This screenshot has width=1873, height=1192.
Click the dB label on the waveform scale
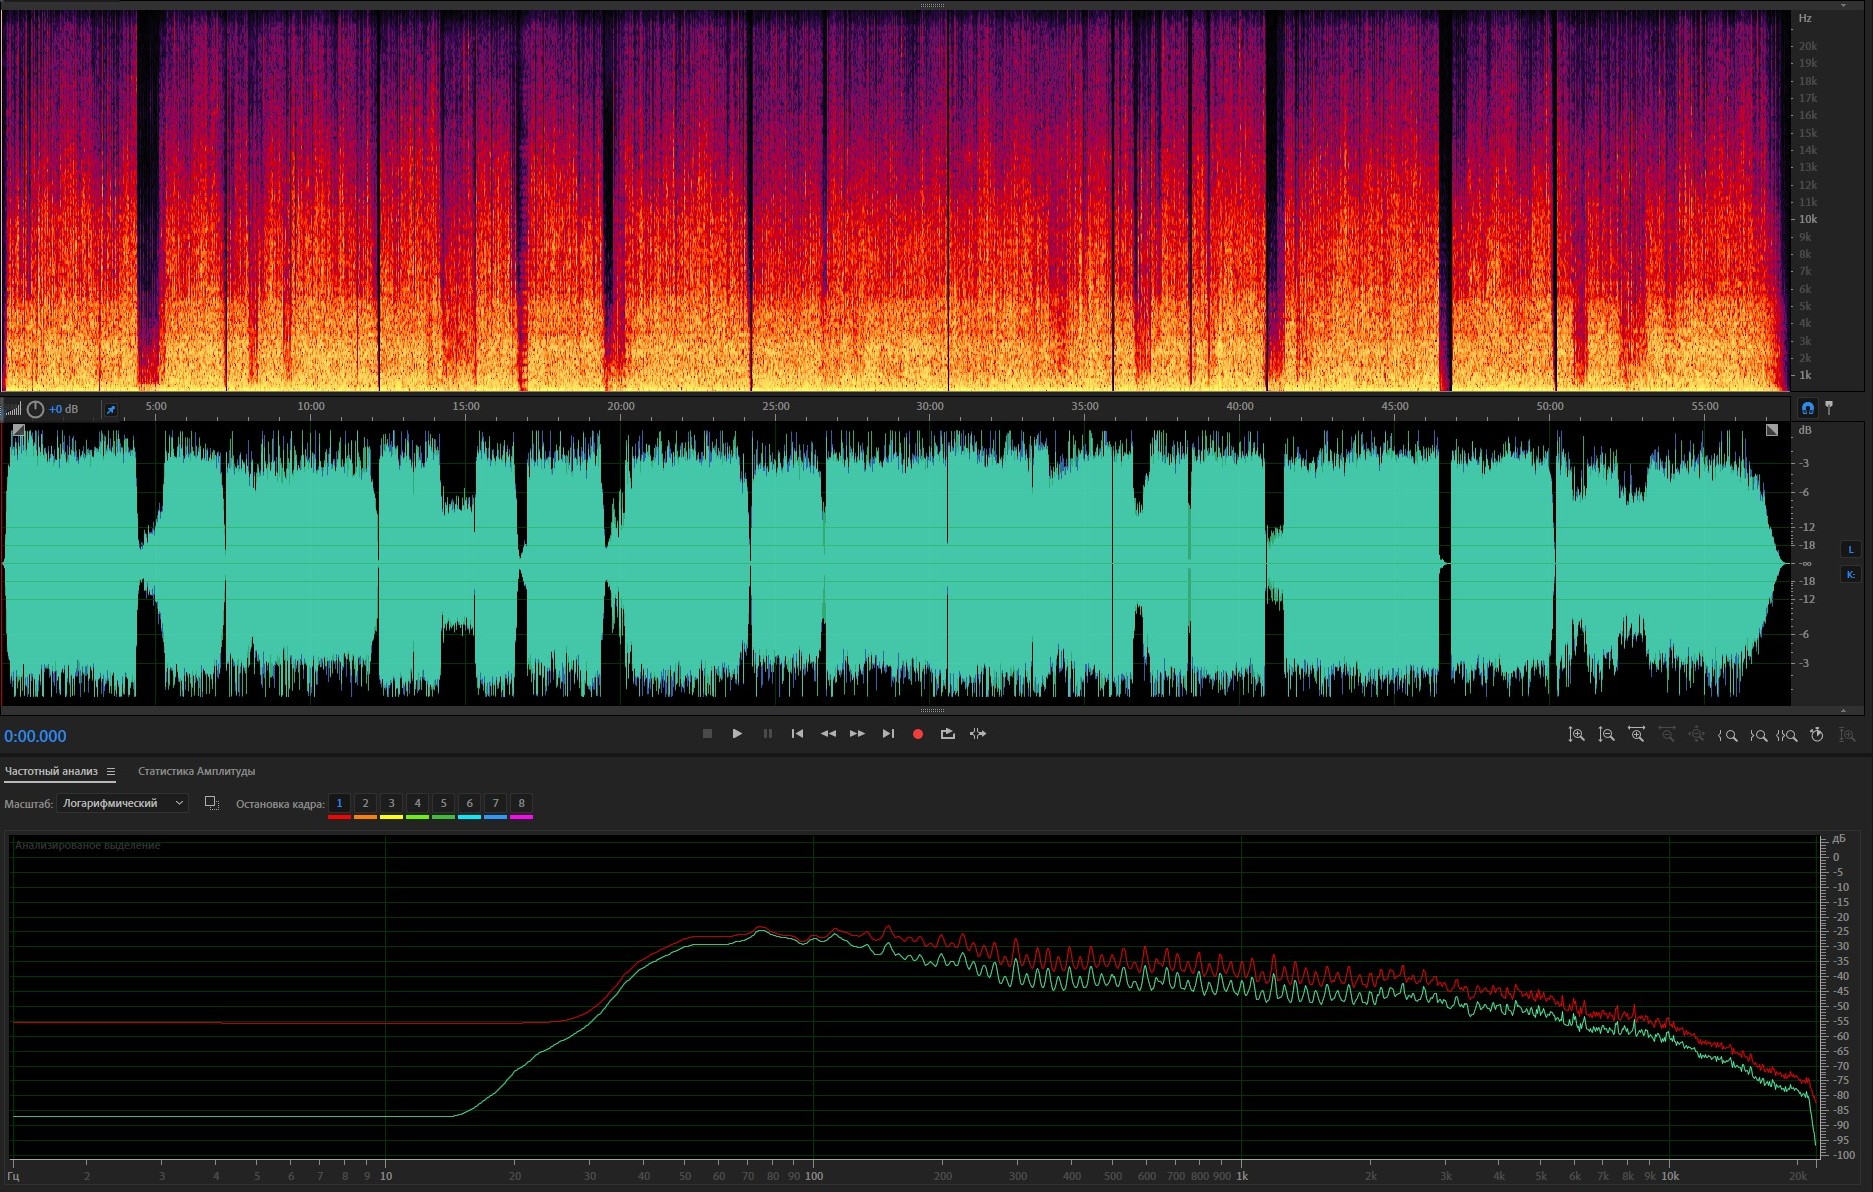pos(1805,430)
